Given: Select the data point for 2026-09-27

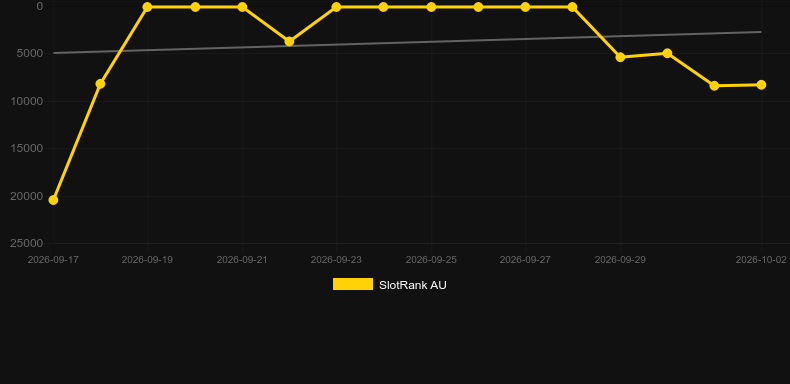Looking at the screenshot, I should [x=525, y=7].
